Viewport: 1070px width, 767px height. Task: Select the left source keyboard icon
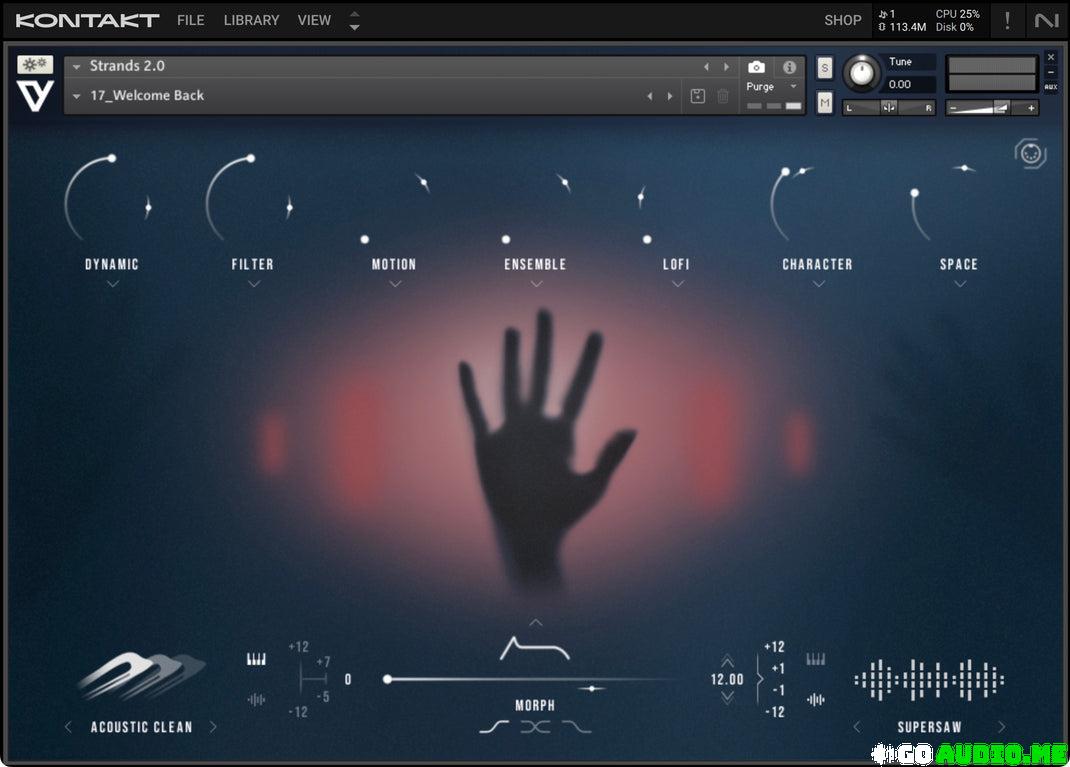point(256,659)
